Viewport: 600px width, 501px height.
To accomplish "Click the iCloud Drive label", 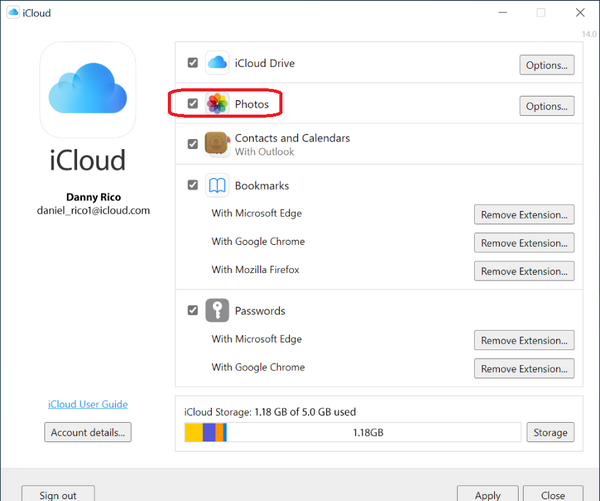I will pyautogui.click(x=265, y=63).
